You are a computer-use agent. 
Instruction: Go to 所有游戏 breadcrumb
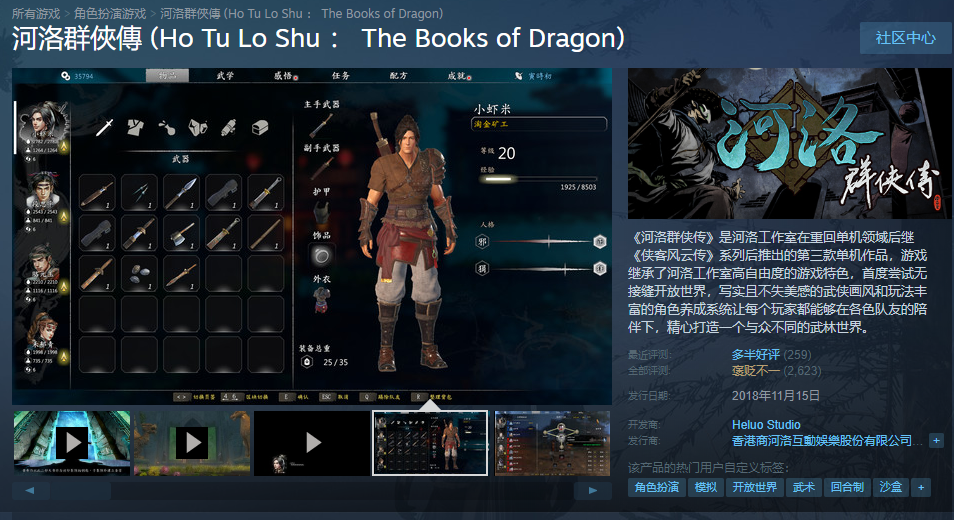(x=36, y=13)
